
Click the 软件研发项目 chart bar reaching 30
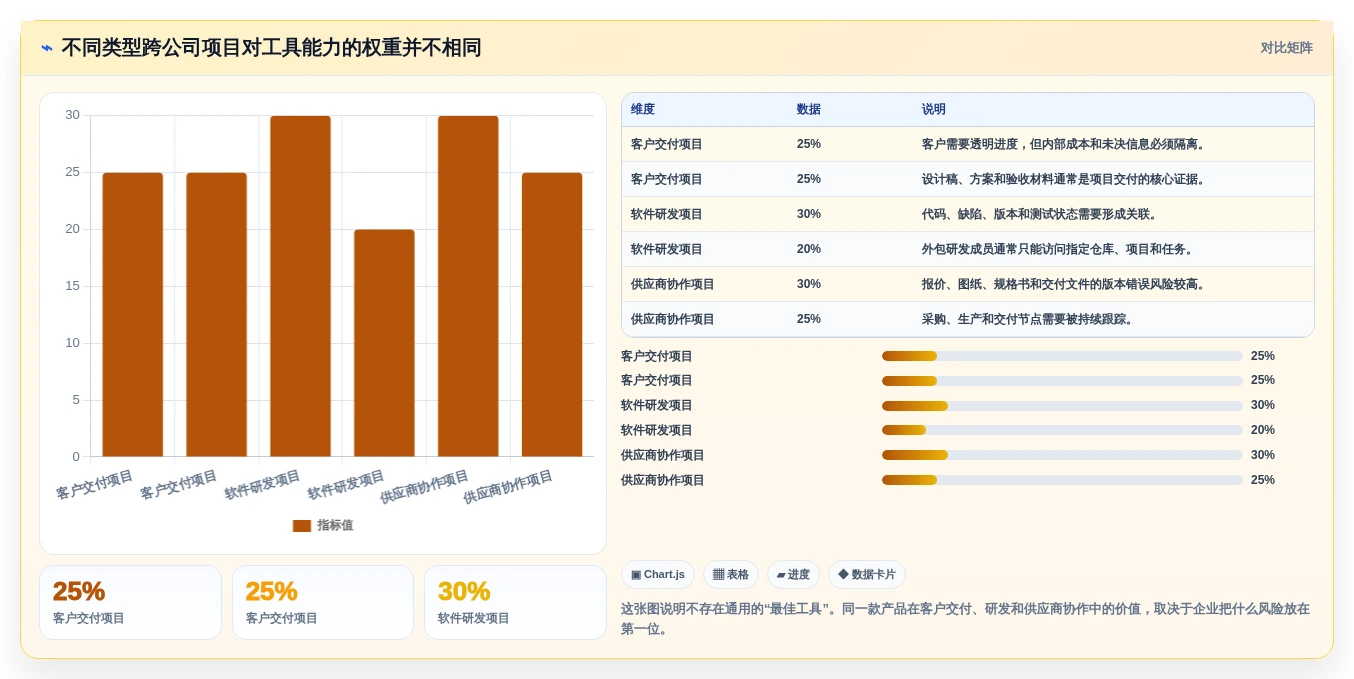click(300, 286)
